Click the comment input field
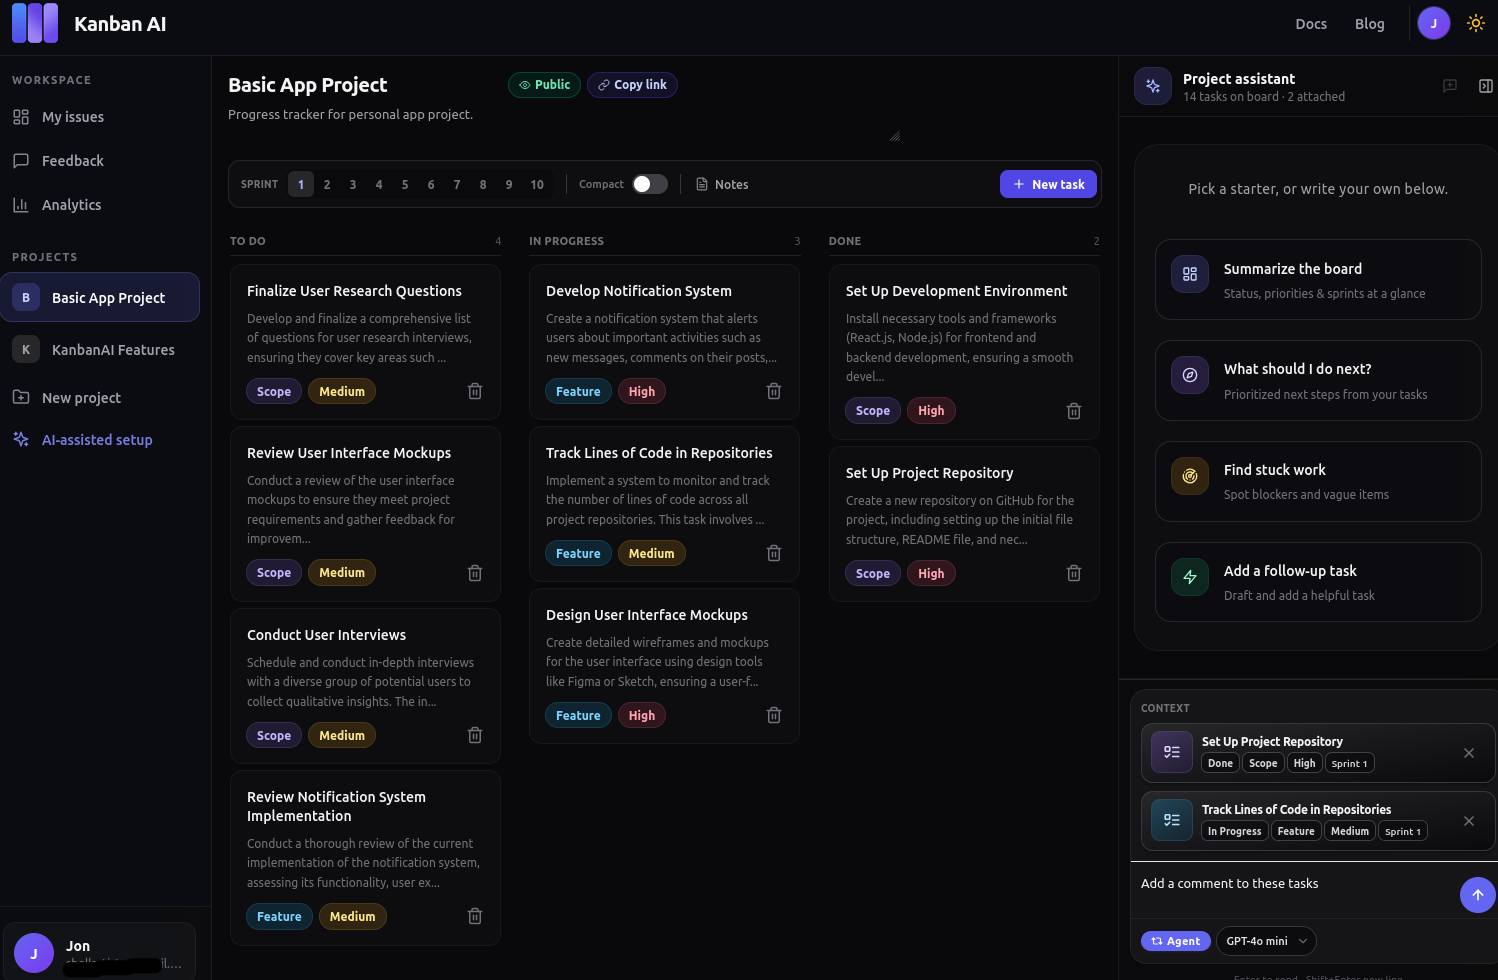This screenshot has width=1498, height=980. pyautogui.click(x=1295, y=891)
